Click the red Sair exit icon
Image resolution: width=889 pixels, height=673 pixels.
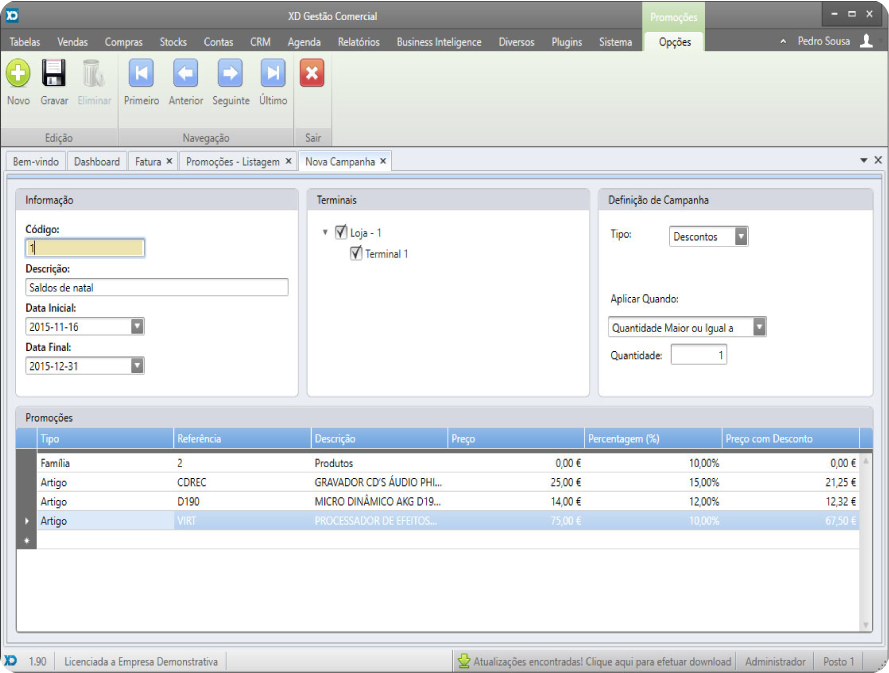(x=312, y=73)
